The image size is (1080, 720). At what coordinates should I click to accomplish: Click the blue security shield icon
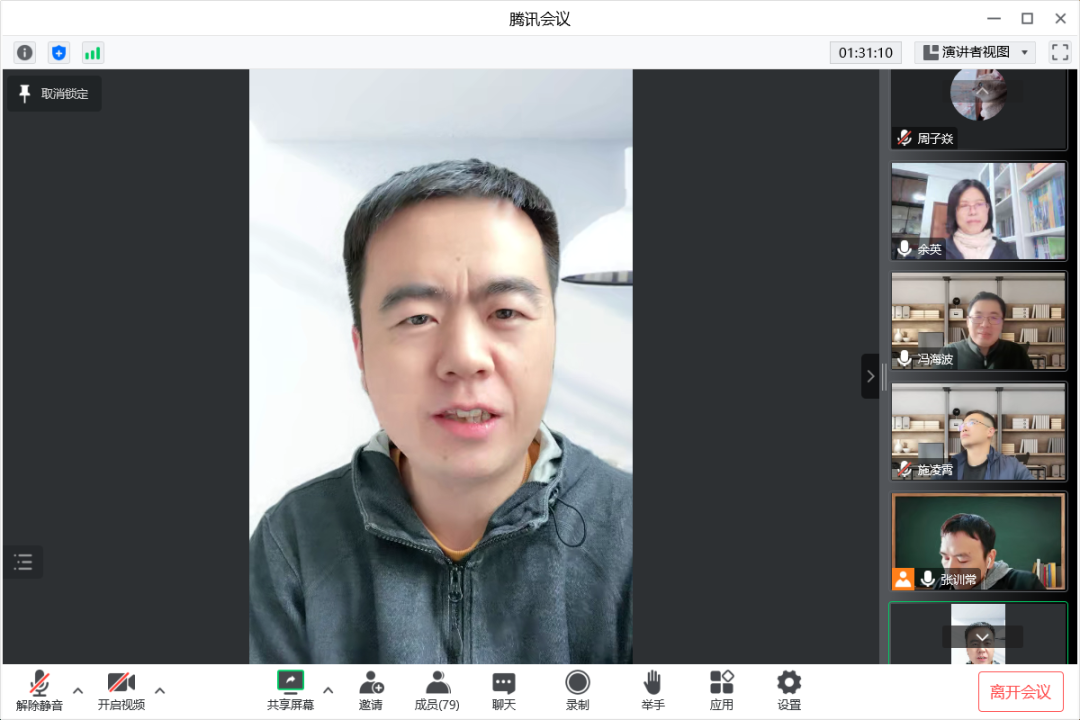(x=59, y=53)
